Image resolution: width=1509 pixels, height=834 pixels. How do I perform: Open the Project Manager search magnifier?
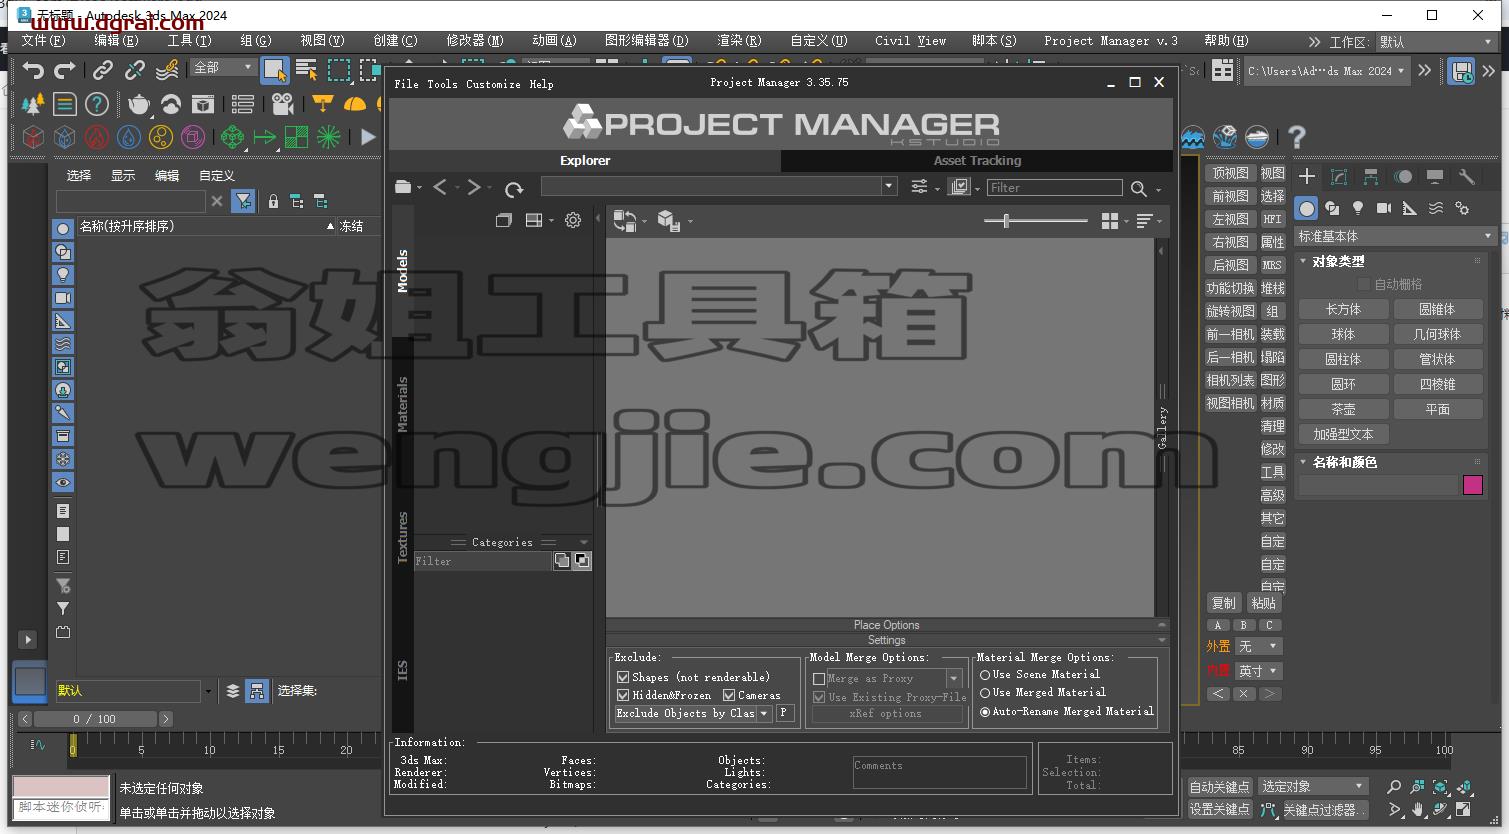(x=1139, y=188)
